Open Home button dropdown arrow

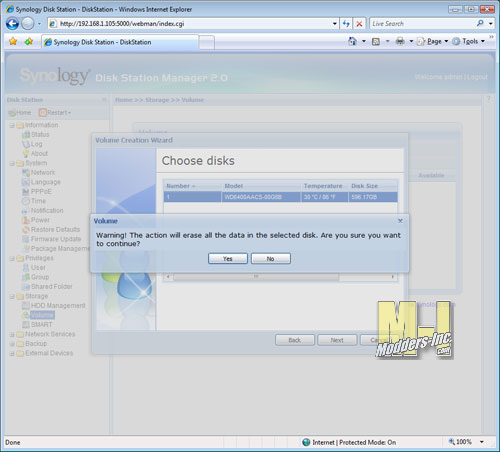click(x=364, y=41)
